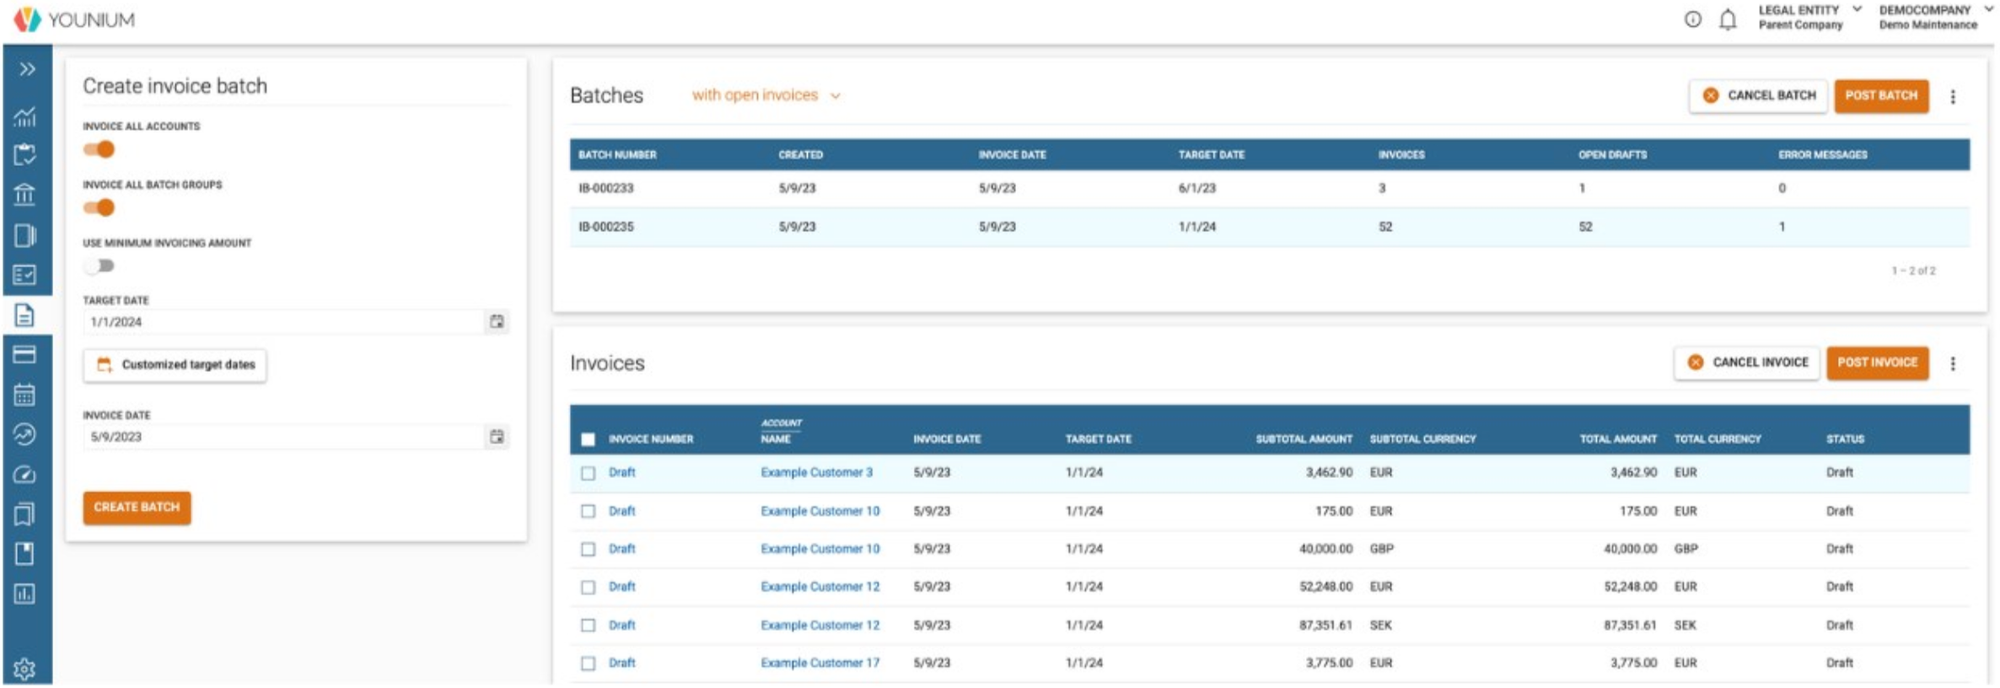Expand the sidebar with the double-chevron icon
2000x688 pixels.
pyautogui.click(x=27, y=69)
